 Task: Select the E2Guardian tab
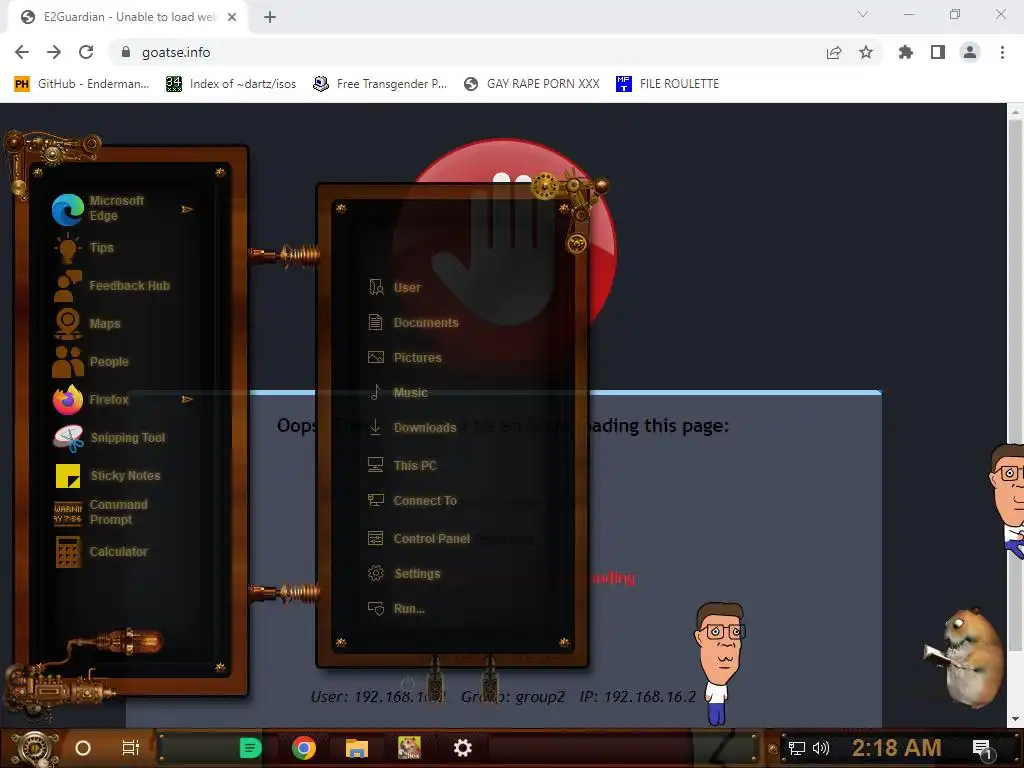(127, 17)
